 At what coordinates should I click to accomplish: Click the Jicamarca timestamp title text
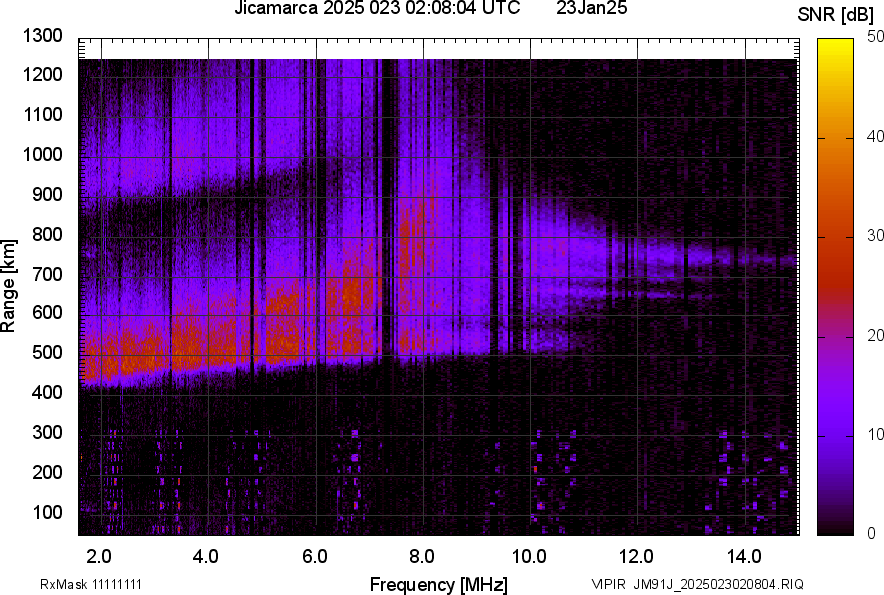click(x=377, y=9)
